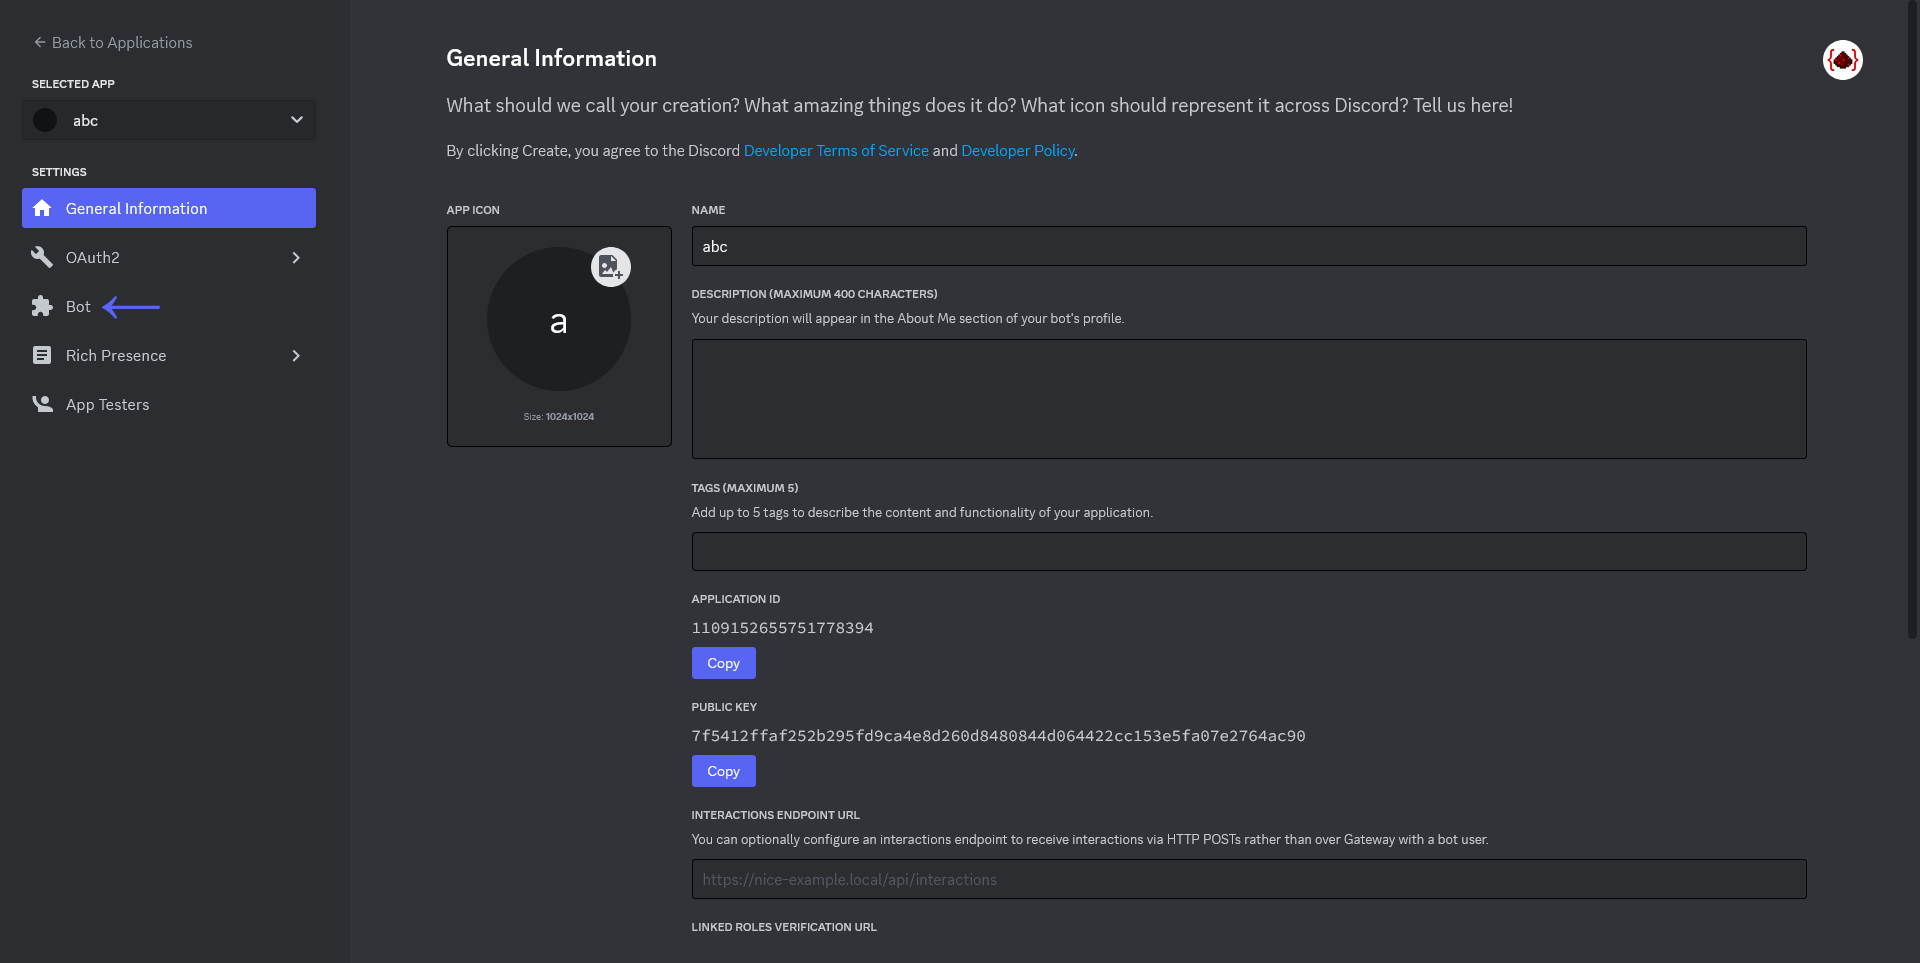This screenshot has width=1920, height=963.
Task: Open the user profile avatar
Action: (x=1842, y=60)
